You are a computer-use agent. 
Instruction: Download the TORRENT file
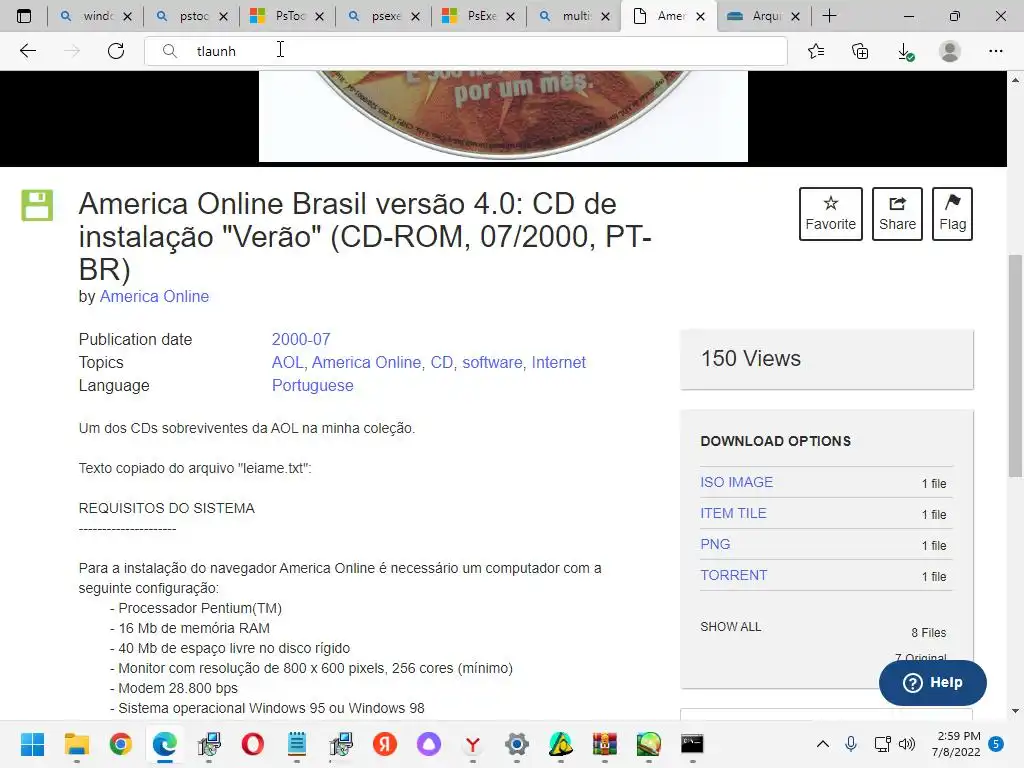tap(733, 575)
